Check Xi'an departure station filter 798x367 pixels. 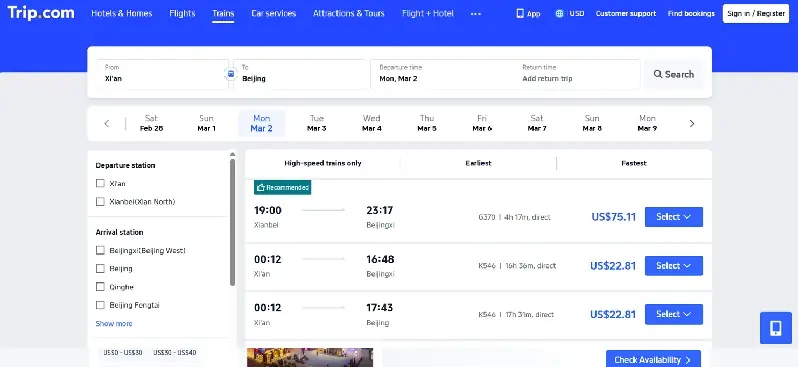(100, 183)
